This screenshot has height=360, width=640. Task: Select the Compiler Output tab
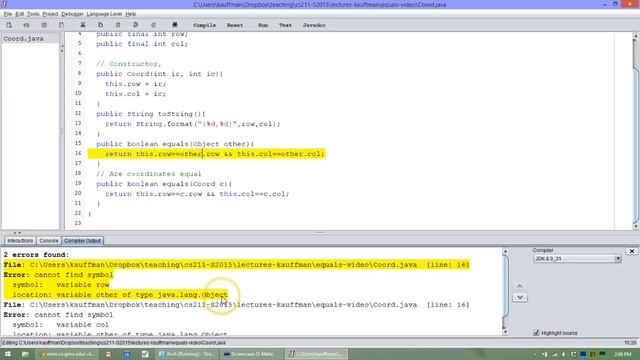(82, 241)
